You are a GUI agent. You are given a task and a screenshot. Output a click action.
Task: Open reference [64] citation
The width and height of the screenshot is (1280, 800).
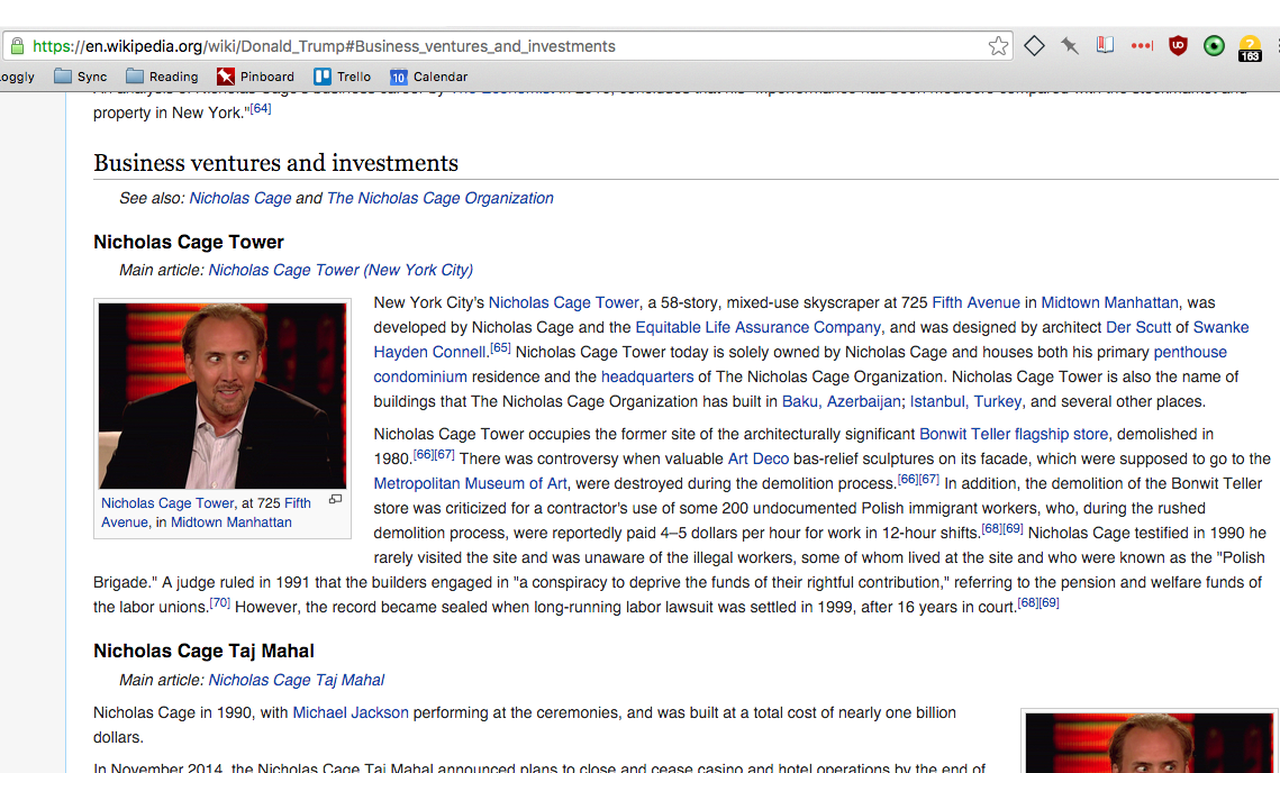(261, 108)
